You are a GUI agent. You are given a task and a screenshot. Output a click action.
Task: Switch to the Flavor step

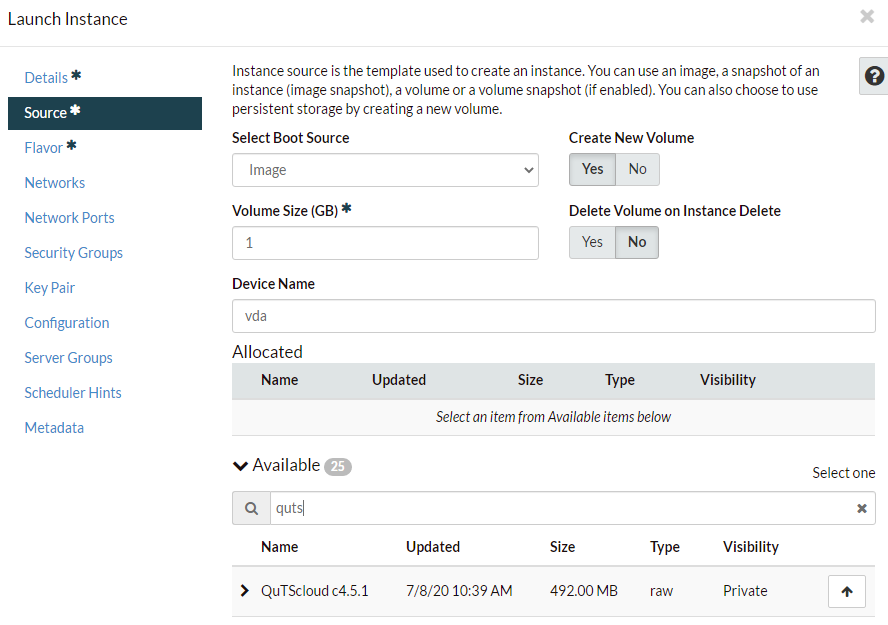pos(44,148)
